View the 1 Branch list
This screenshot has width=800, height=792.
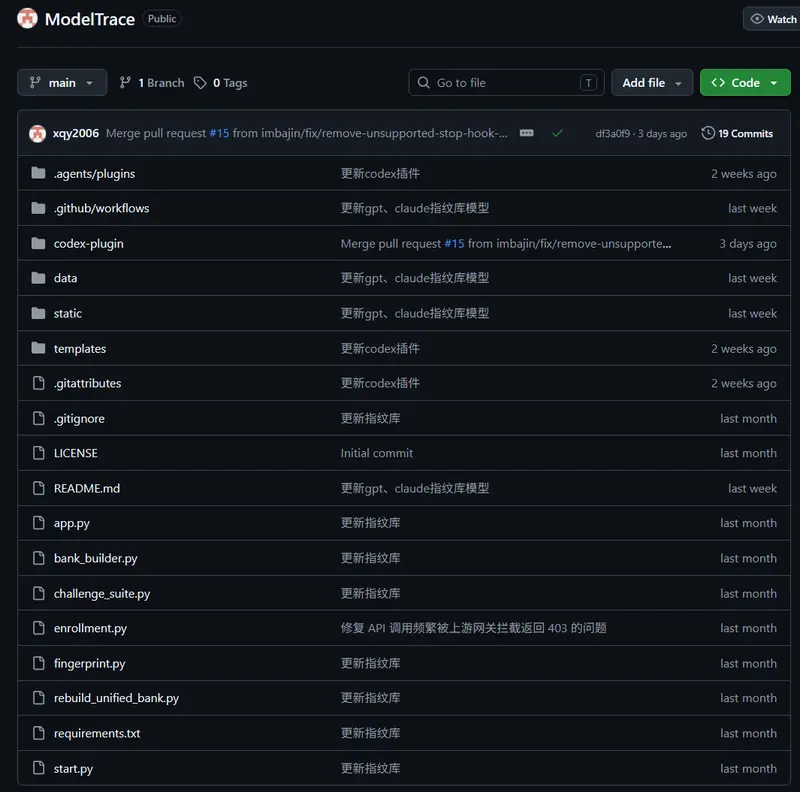pyautogui.click(x=152, y=83)
